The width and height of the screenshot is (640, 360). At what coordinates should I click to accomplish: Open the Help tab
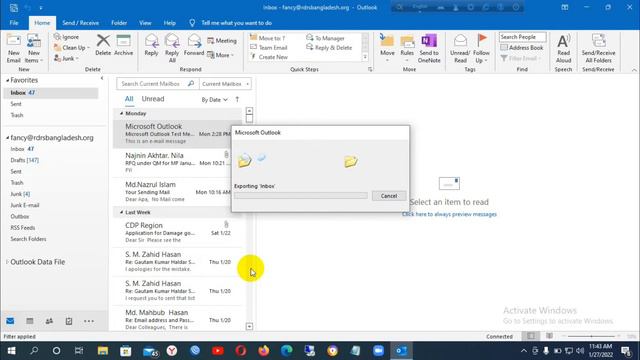pos(169,23)
